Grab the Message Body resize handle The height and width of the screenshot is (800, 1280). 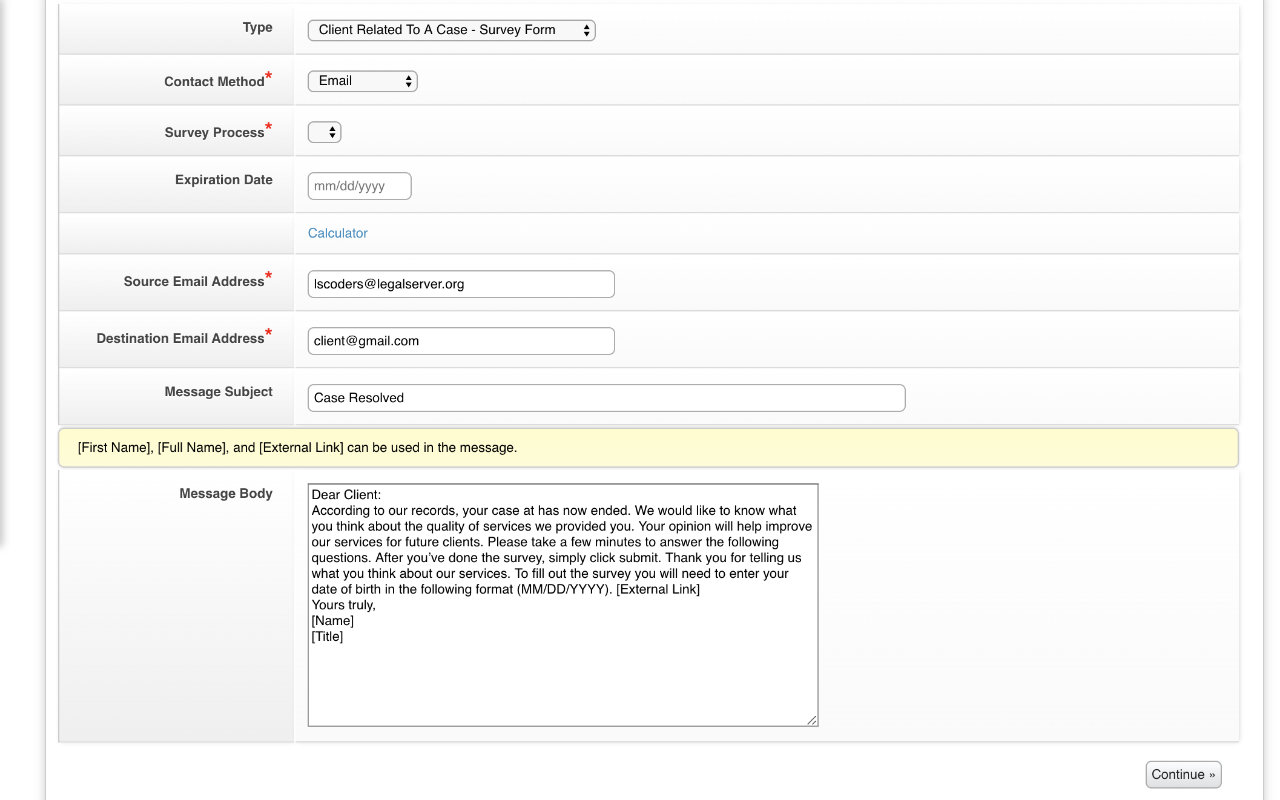(x=812, y=720)
